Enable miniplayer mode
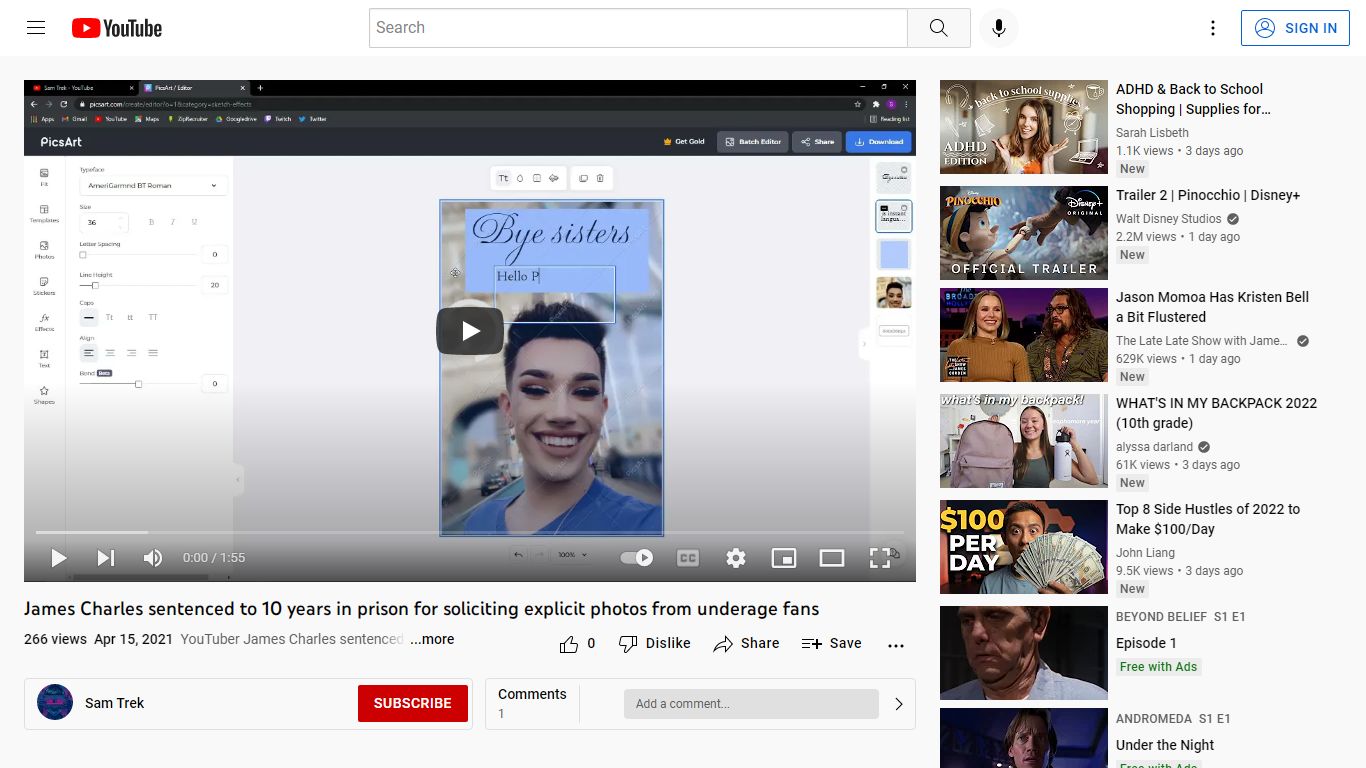Image resolution: width=1366 pixels, height=768 pixels. [x=784, y=558]
